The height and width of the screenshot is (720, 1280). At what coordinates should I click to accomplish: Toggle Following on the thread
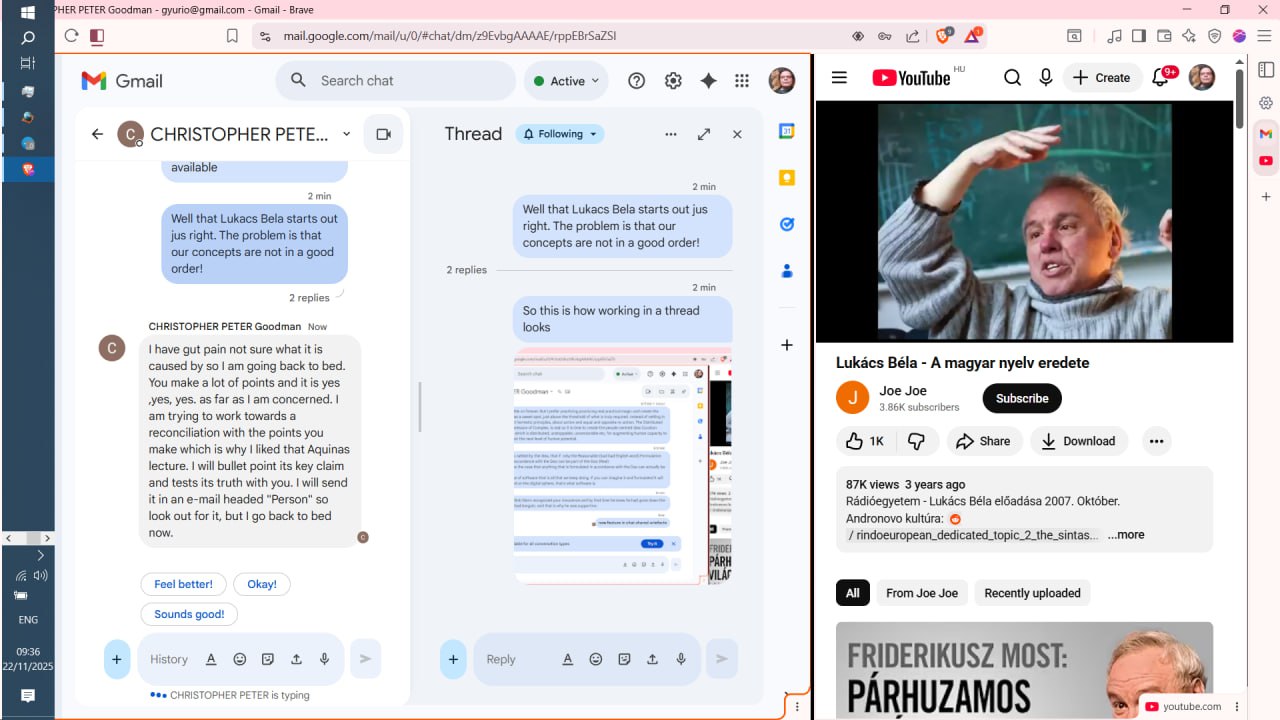(560, 134)
